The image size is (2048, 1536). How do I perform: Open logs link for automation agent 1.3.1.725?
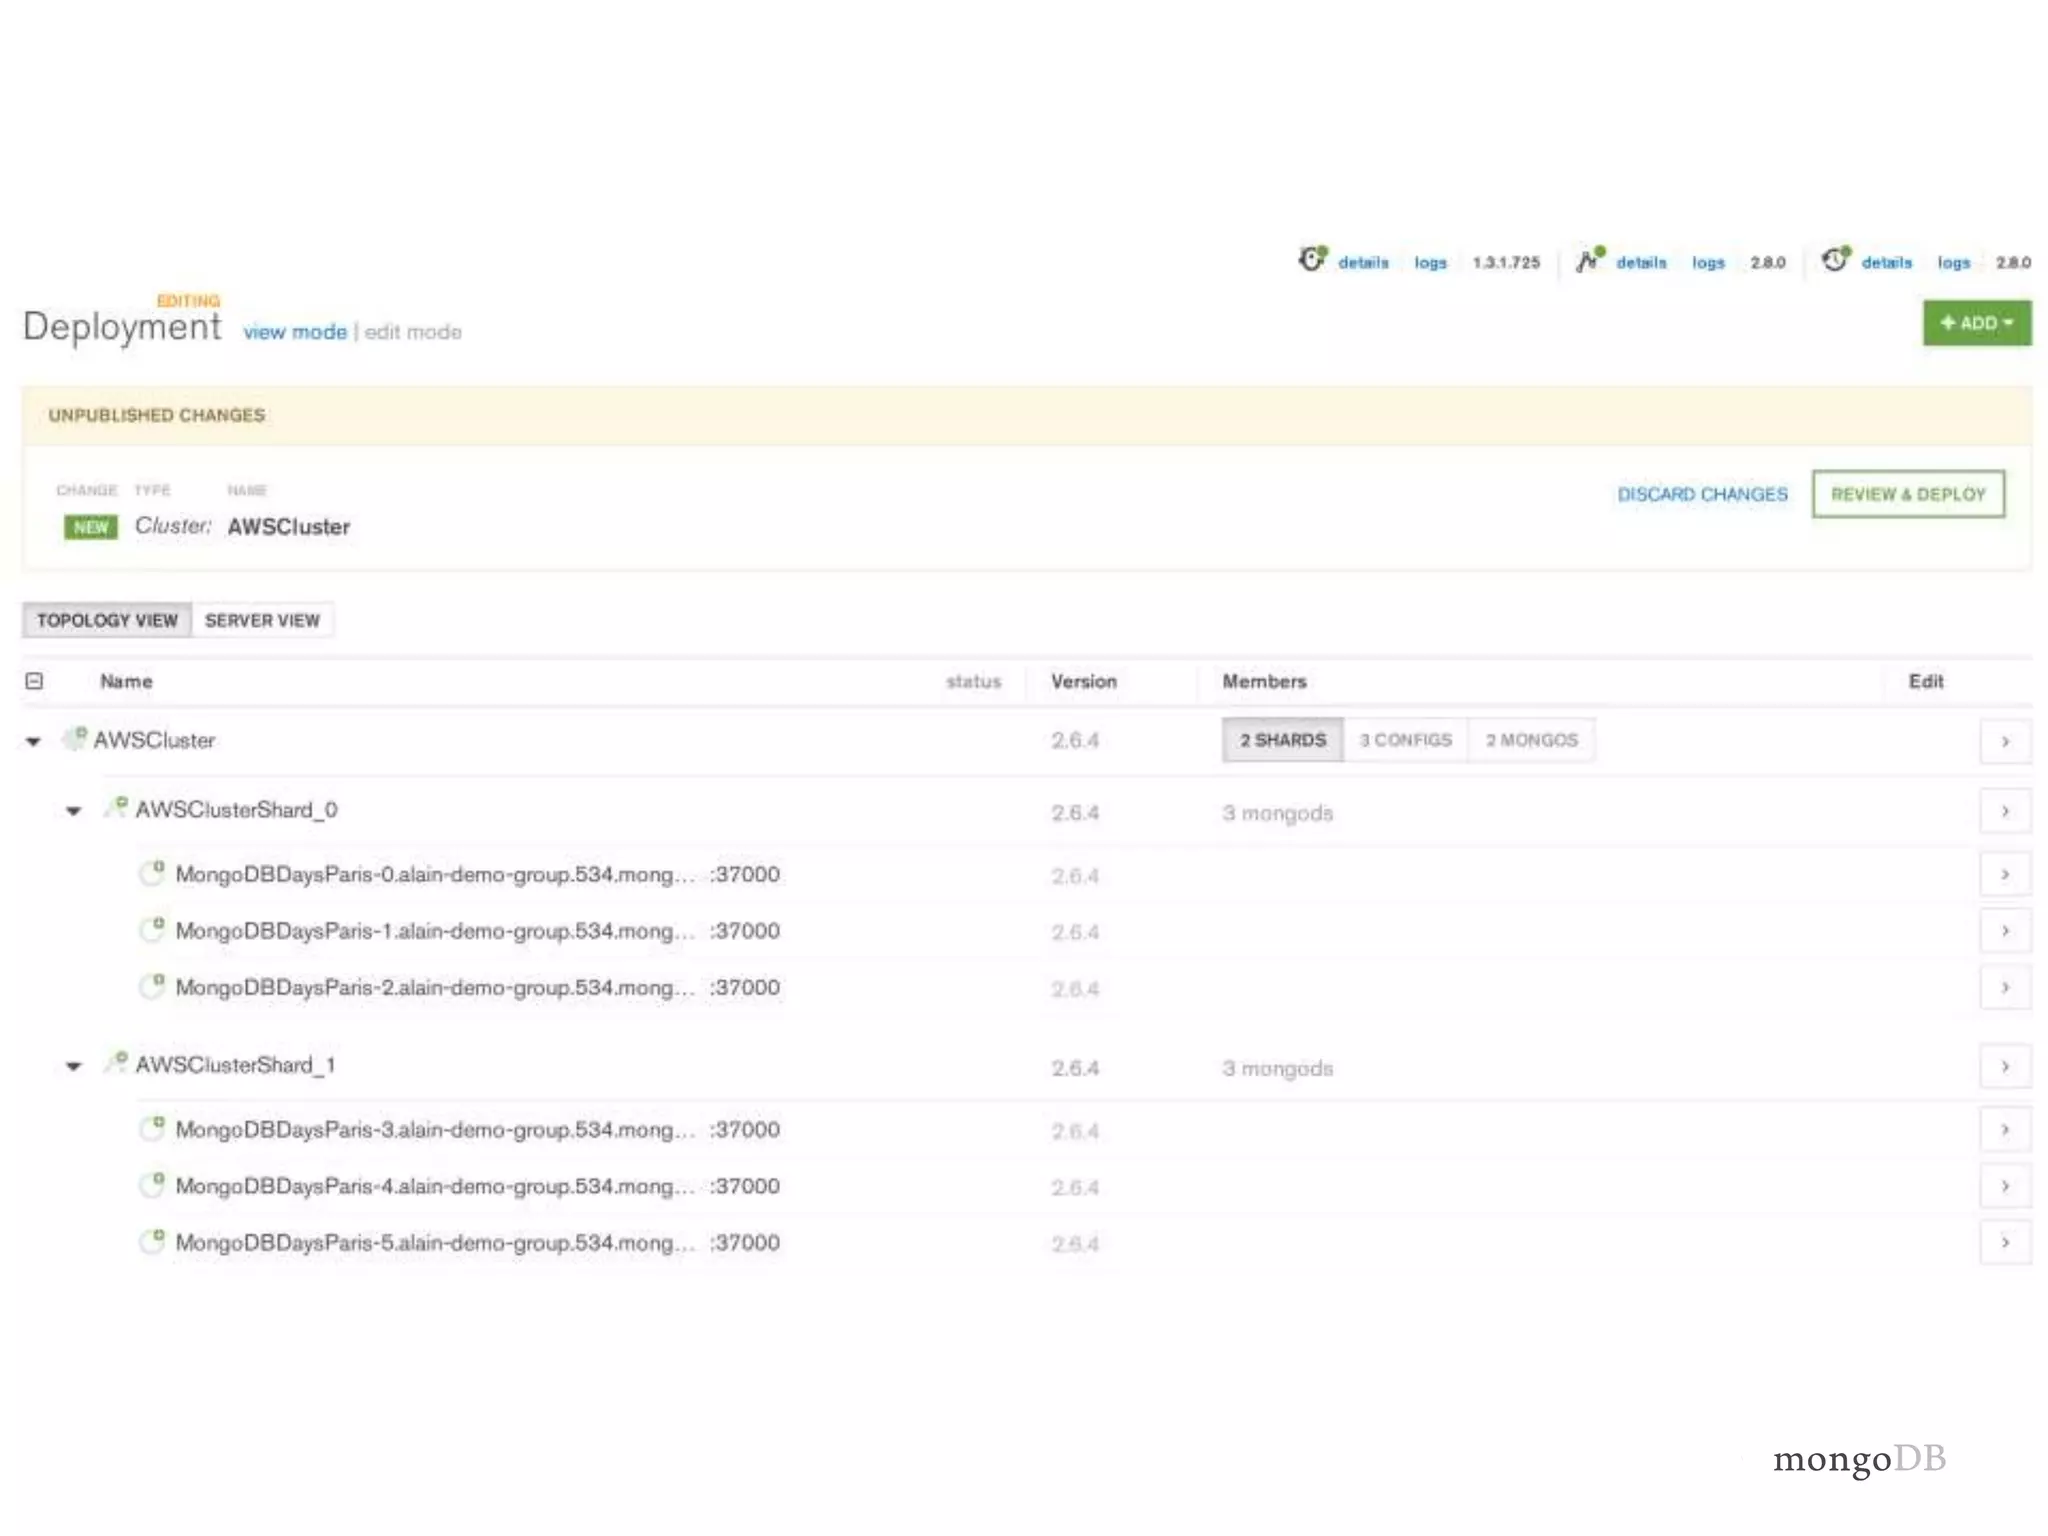1430,262
